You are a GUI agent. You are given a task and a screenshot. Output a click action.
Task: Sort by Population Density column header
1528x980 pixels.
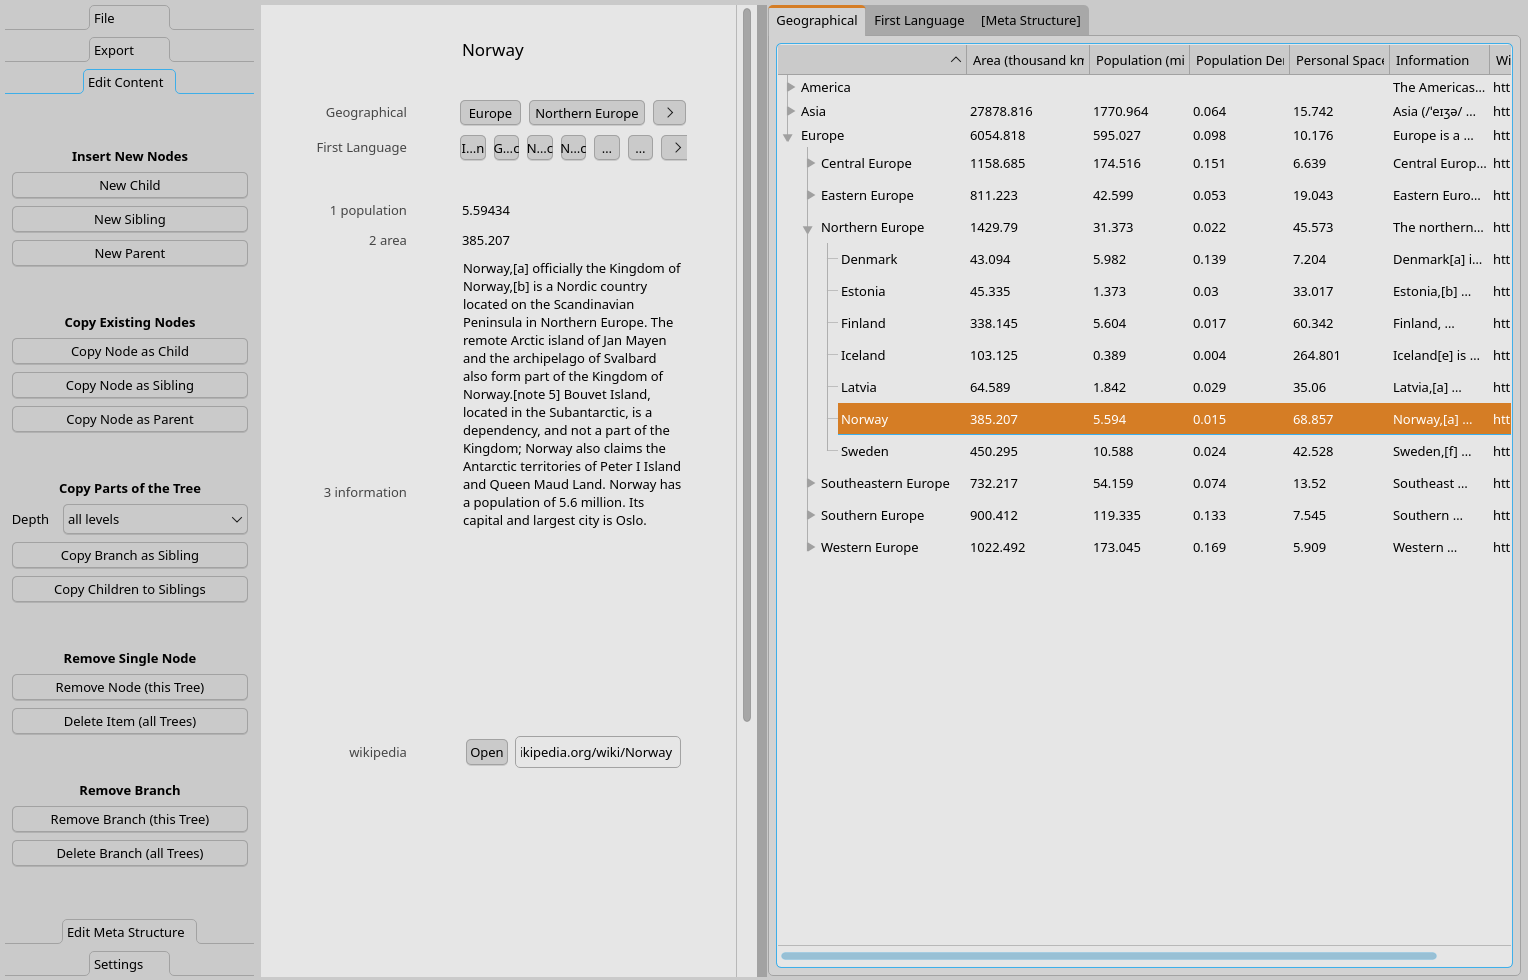pos(1239,60)
